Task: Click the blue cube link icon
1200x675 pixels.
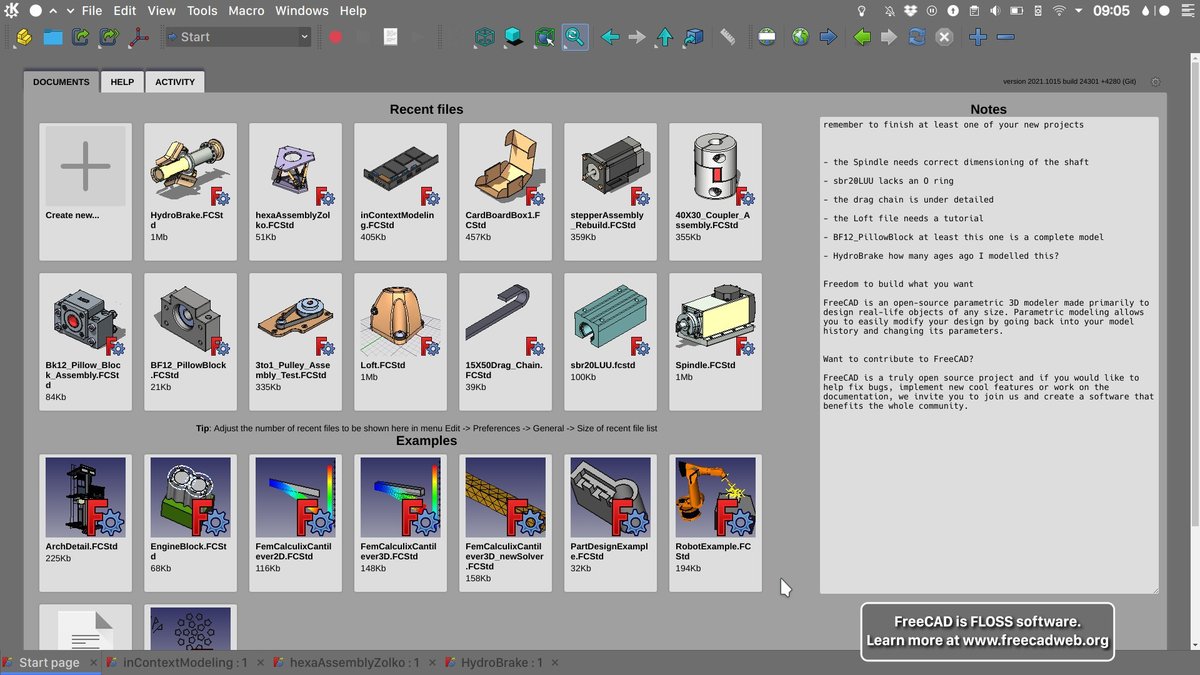Action: click(694, 37)
